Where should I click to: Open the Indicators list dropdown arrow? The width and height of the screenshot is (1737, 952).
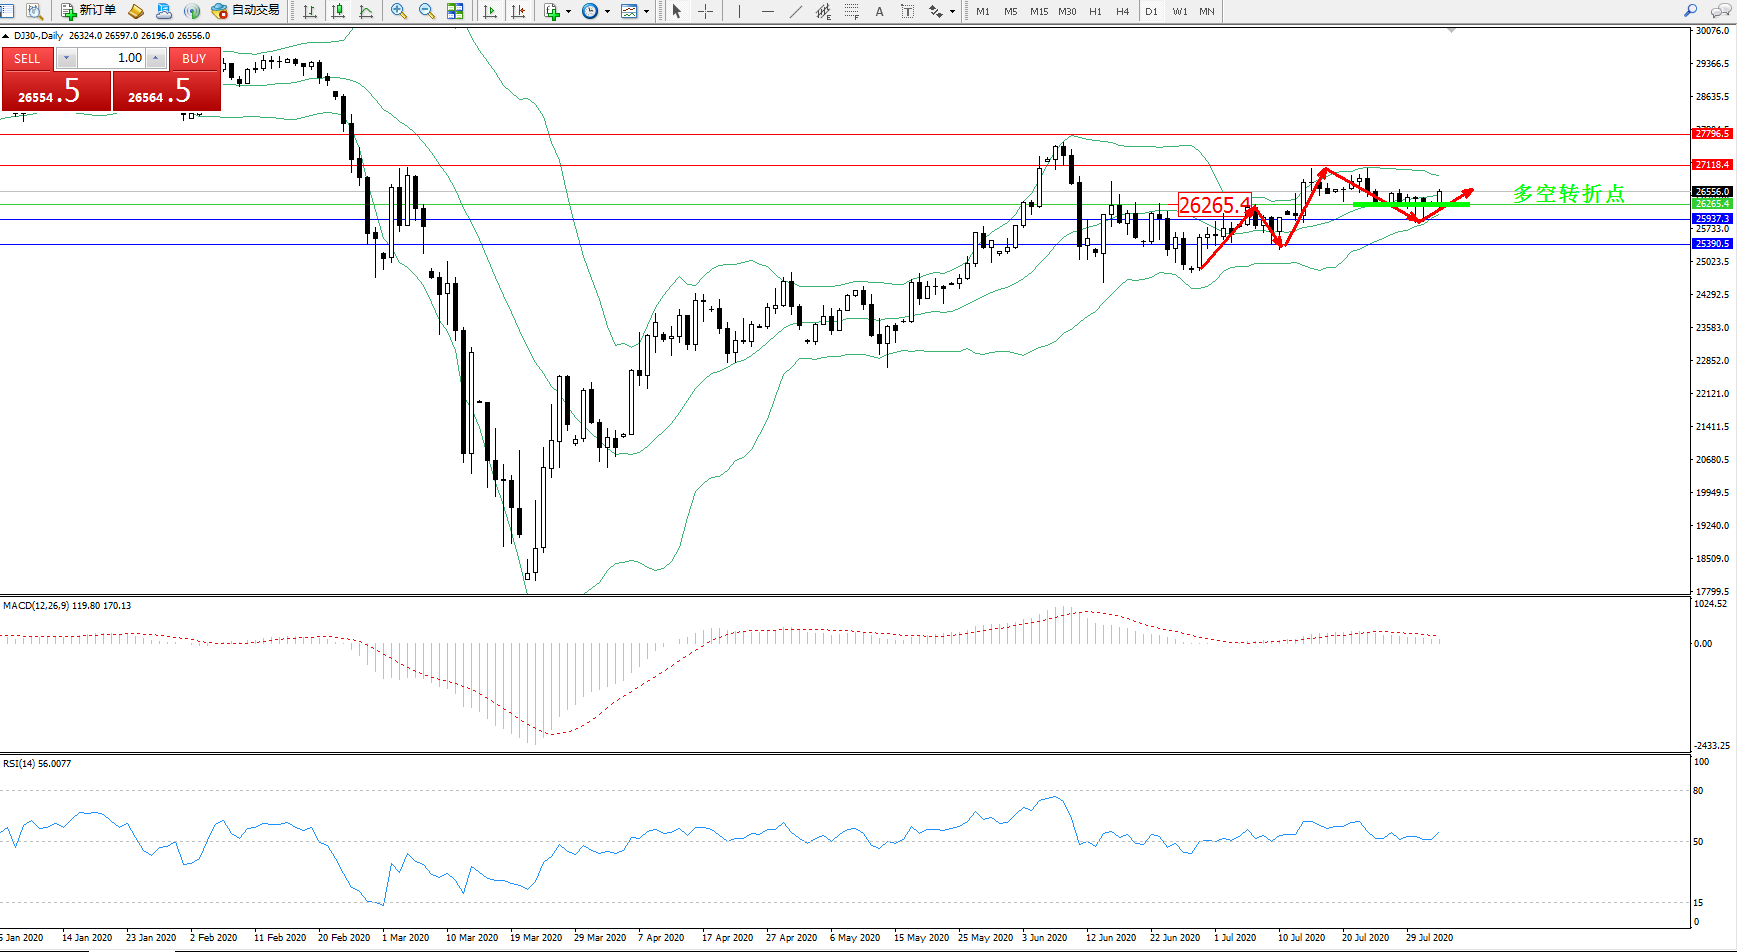(569, 12)
